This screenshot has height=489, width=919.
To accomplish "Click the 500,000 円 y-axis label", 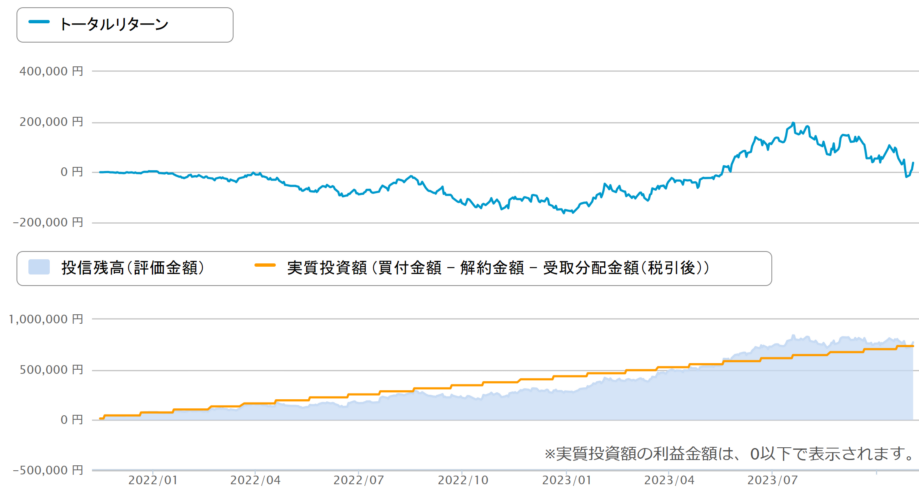I will 50,369.
